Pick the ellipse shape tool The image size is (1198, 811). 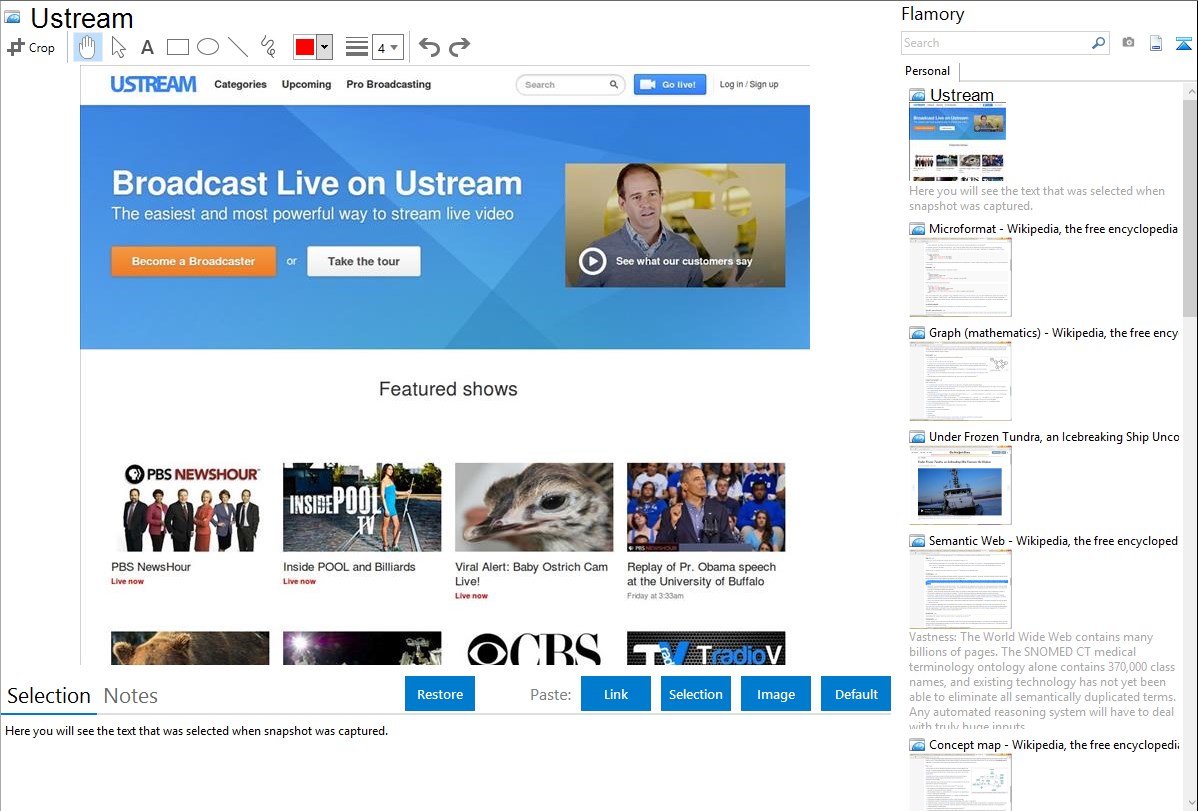pos(207,47)
